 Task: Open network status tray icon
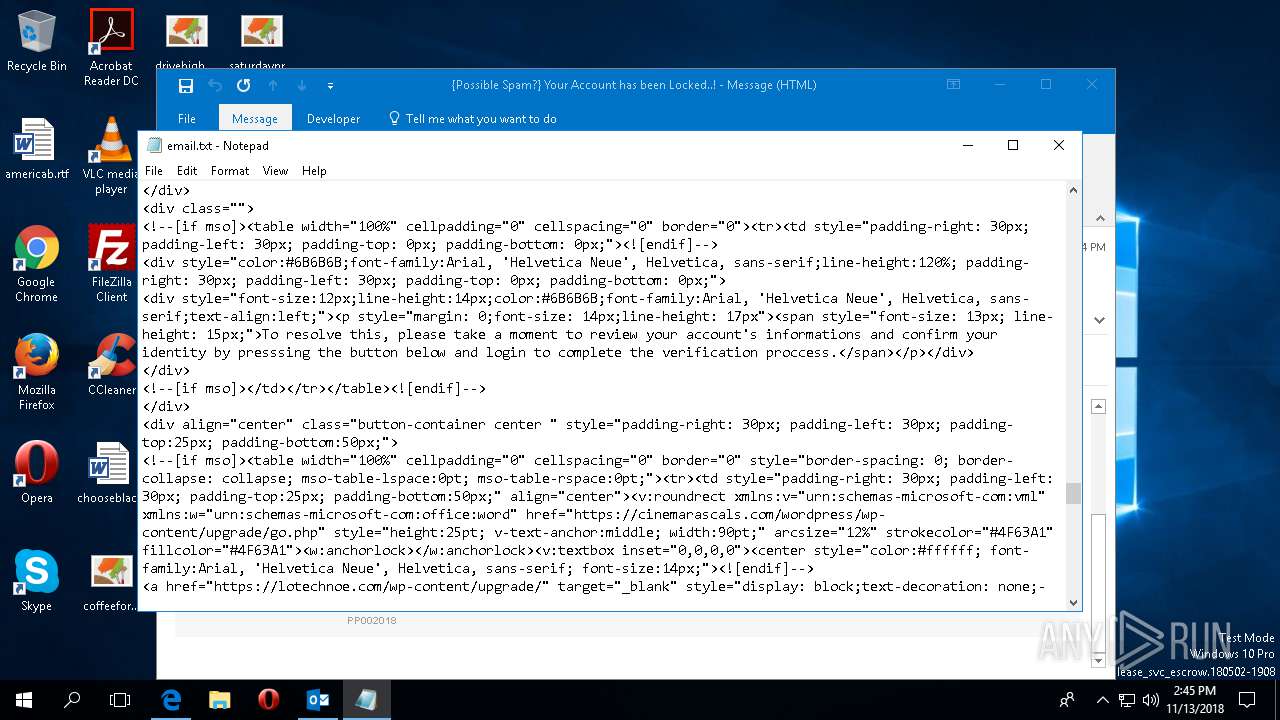point(1126,699)
